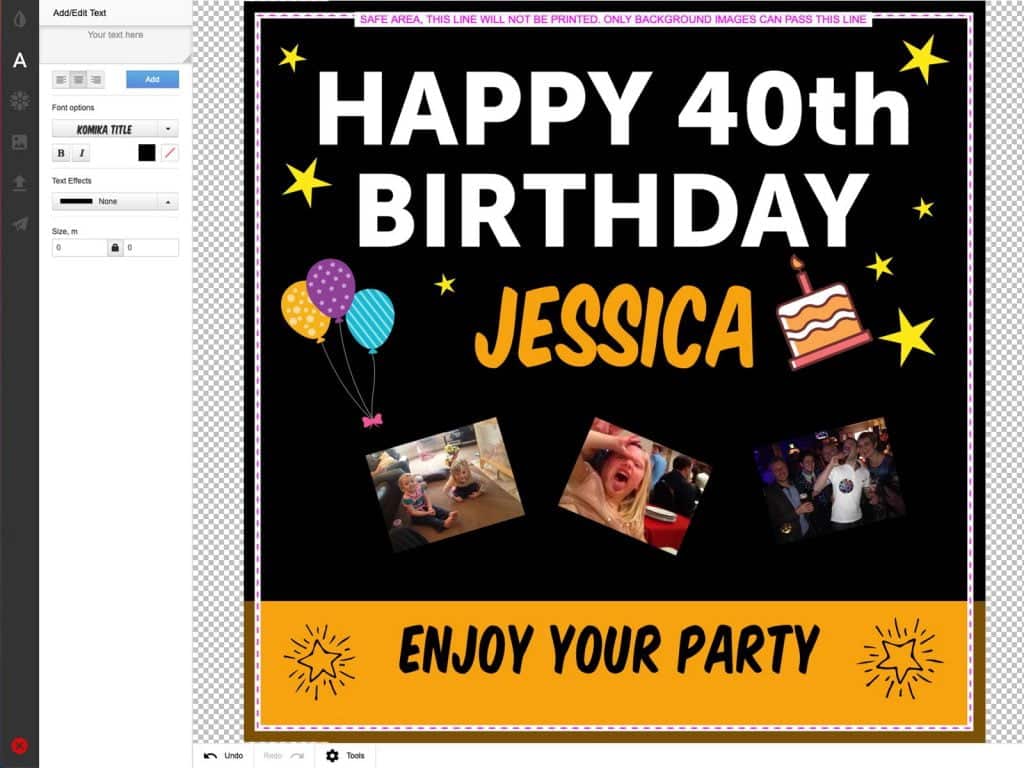The width and height of the screenshot is (1024, 768).
Task: Open the image gallery sidebar icon
Action: (x=19, y=142)
